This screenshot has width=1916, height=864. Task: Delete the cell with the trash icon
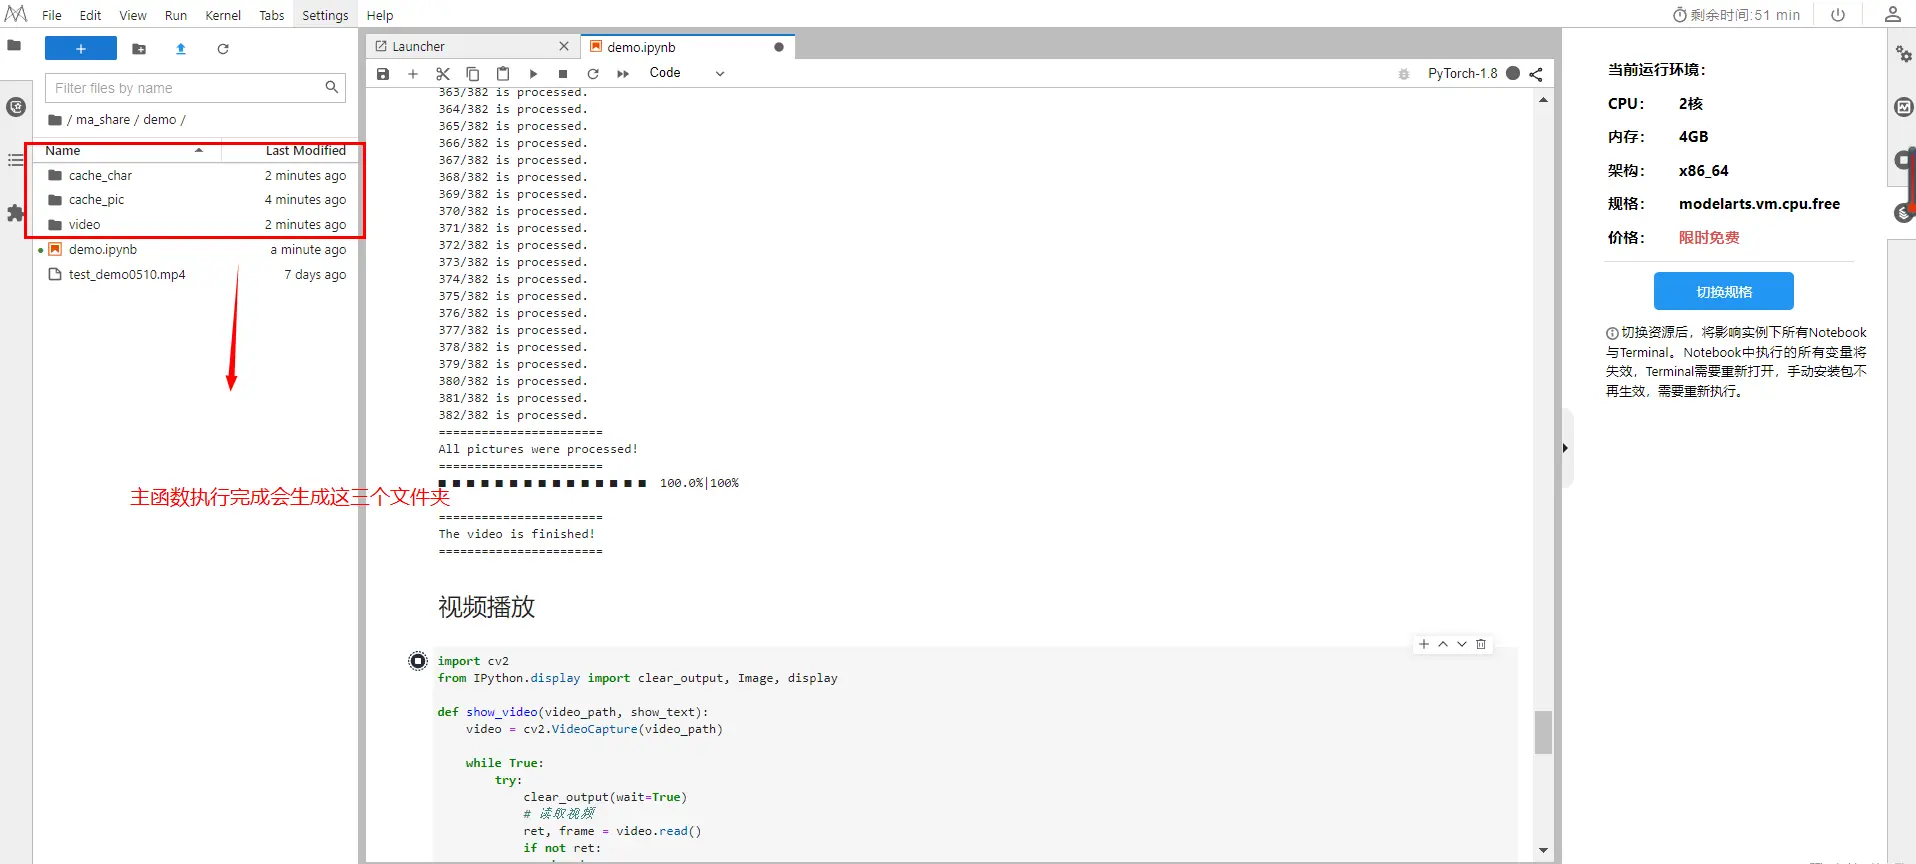[1481, 645]
